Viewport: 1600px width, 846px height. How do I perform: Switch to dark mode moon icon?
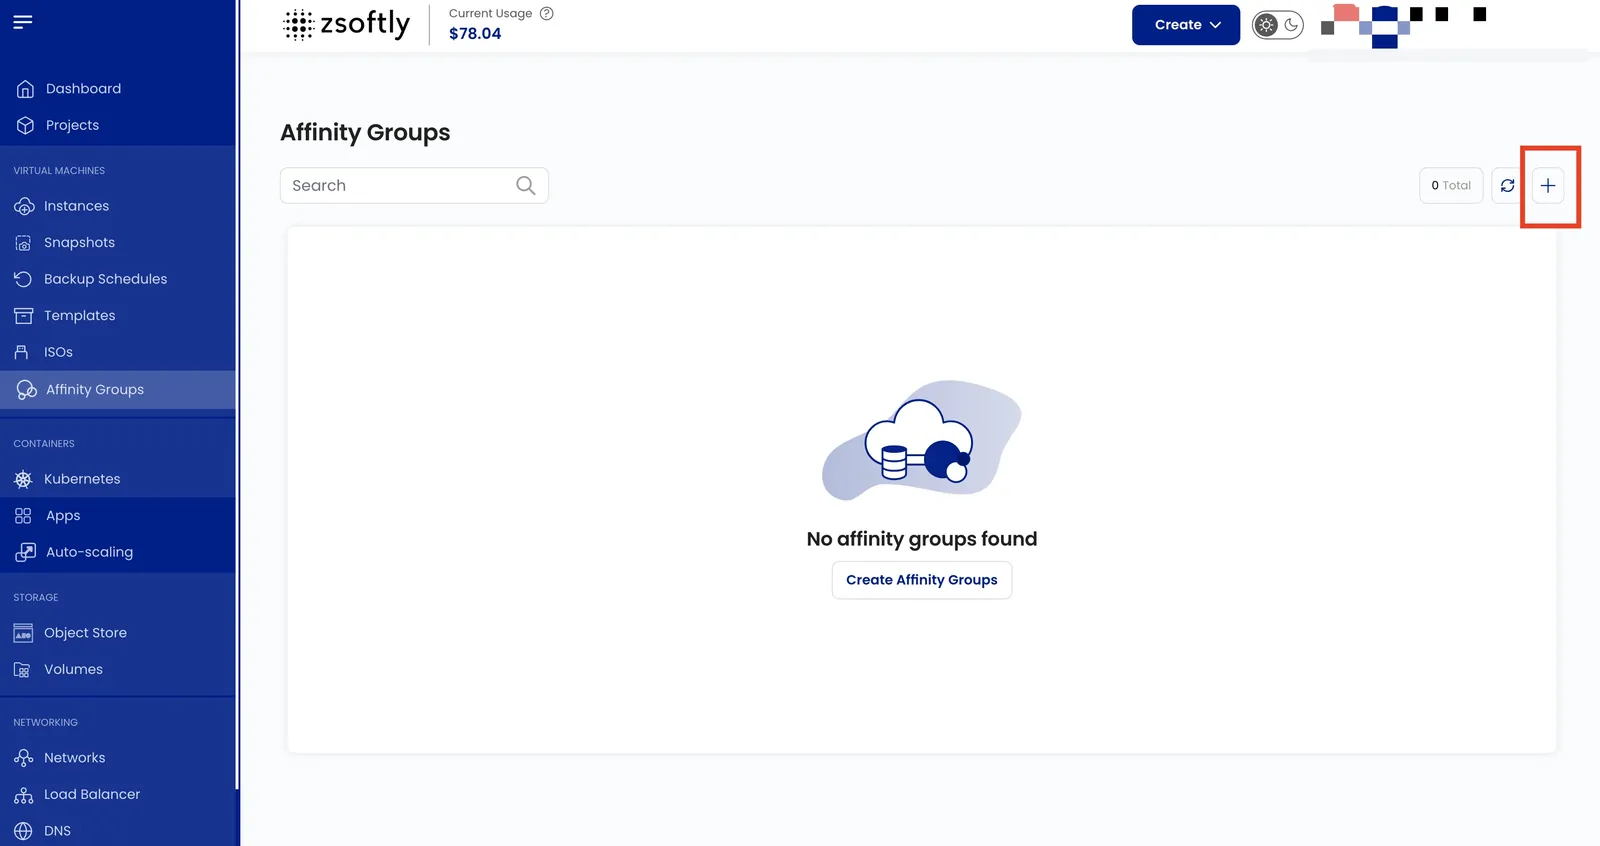(1291, 25)
